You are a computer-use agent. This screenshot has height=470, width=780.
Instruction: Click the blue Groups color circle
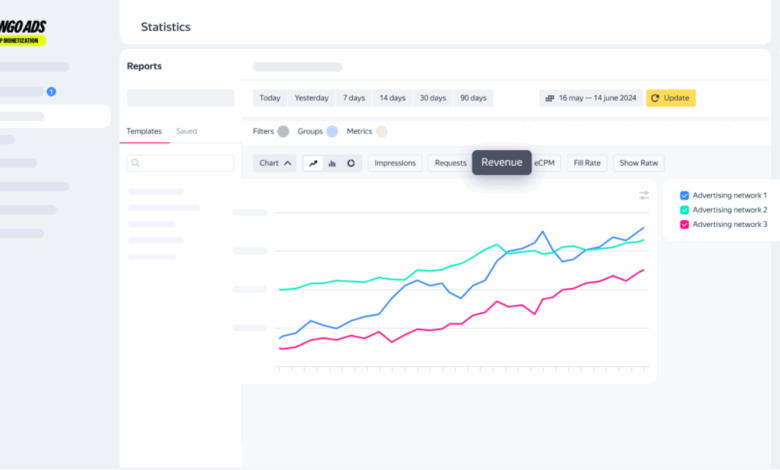332,131
